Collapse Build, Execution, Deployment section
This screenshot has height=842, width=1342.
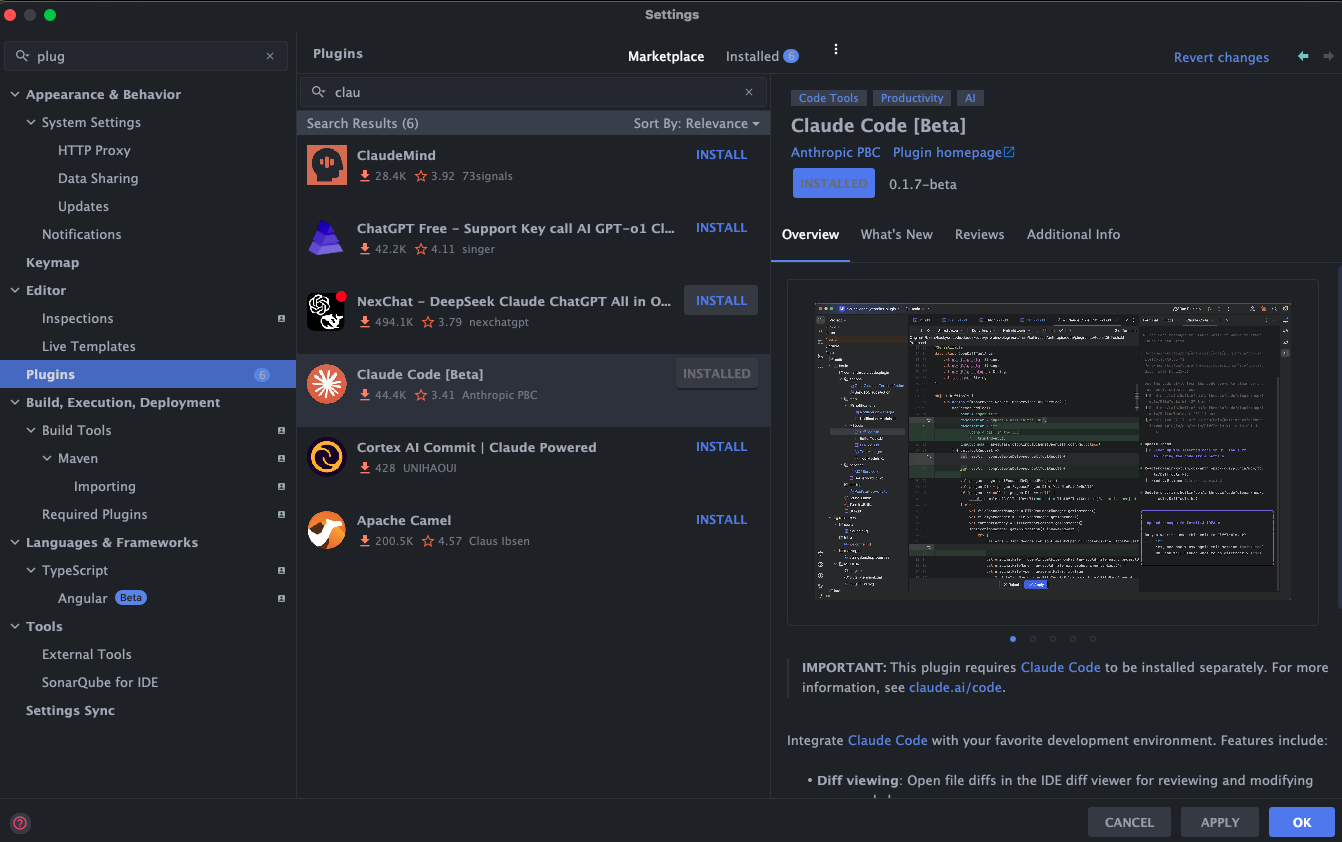[15, 403]
